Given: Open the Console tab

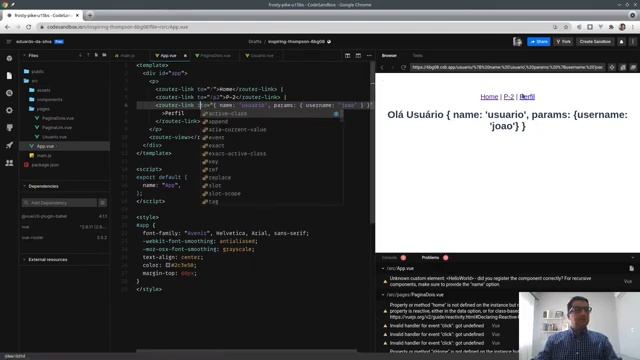Looking at the screenshot, I should 389,258.
